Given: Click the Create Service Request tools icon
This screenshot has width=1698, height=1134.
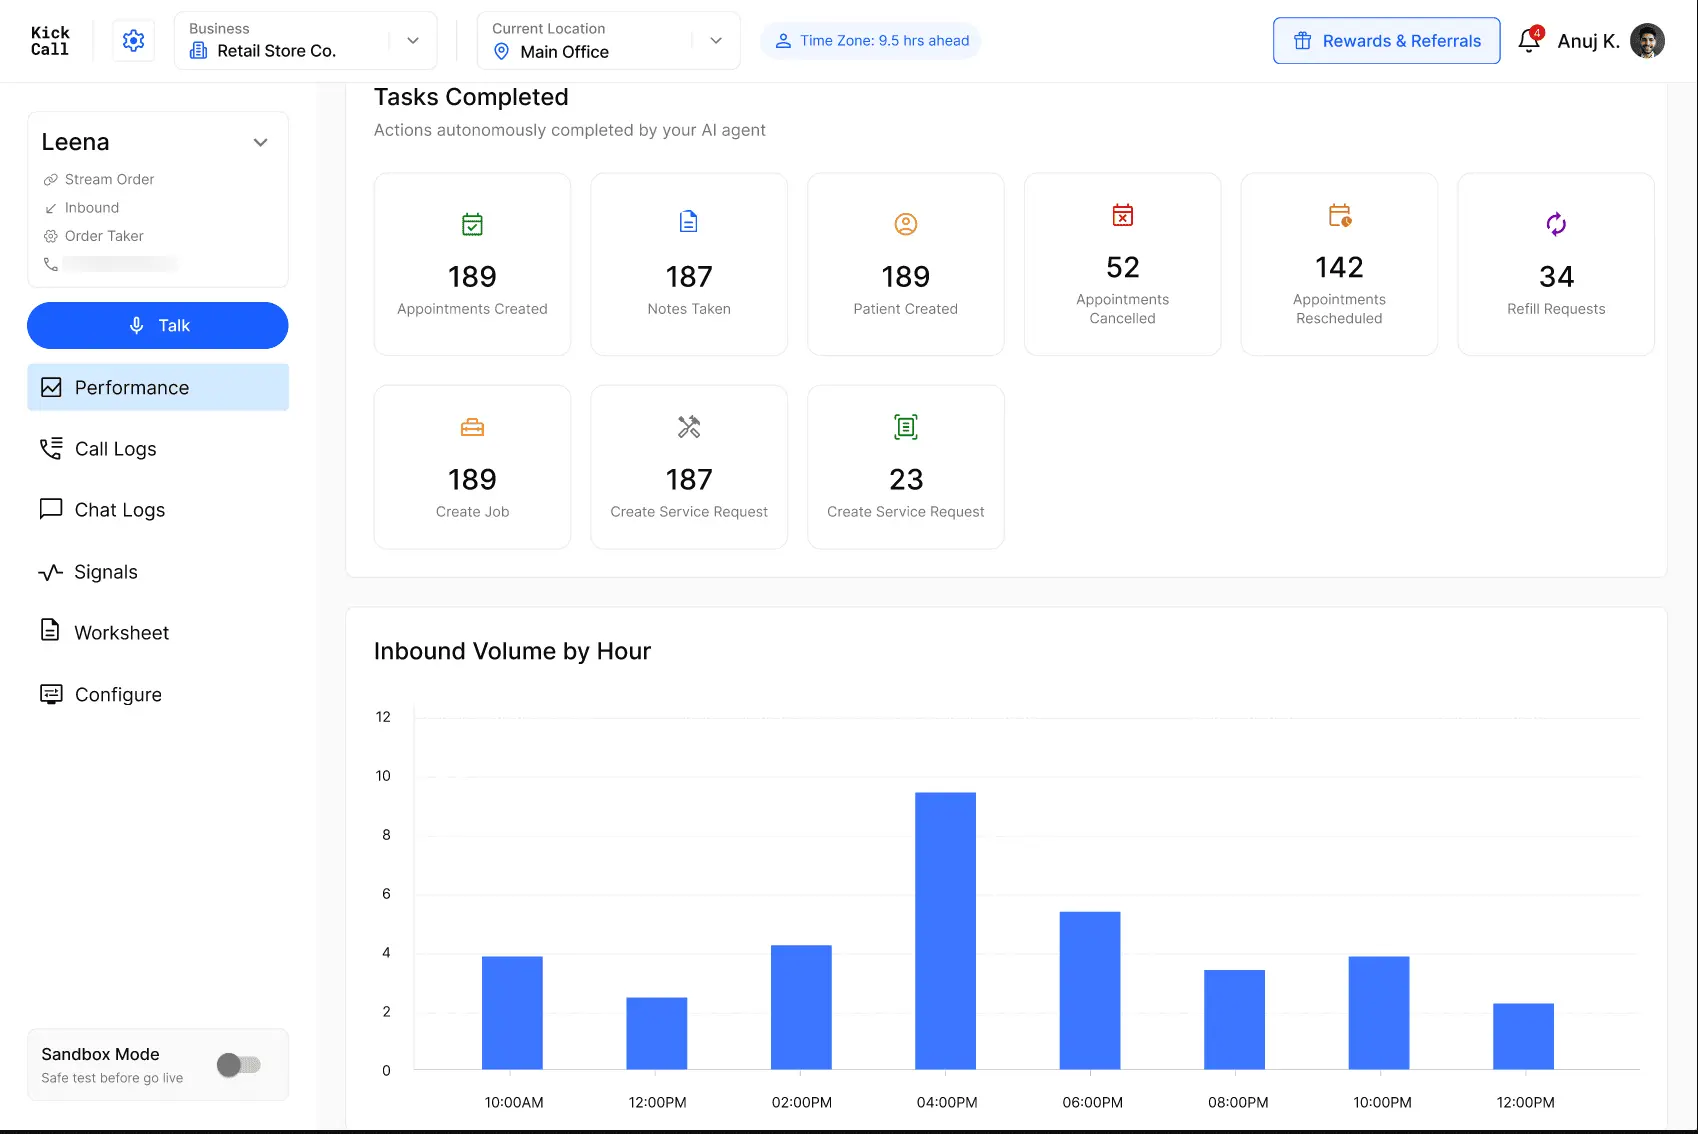Looking at the screenshot, I should click(689, 427).
